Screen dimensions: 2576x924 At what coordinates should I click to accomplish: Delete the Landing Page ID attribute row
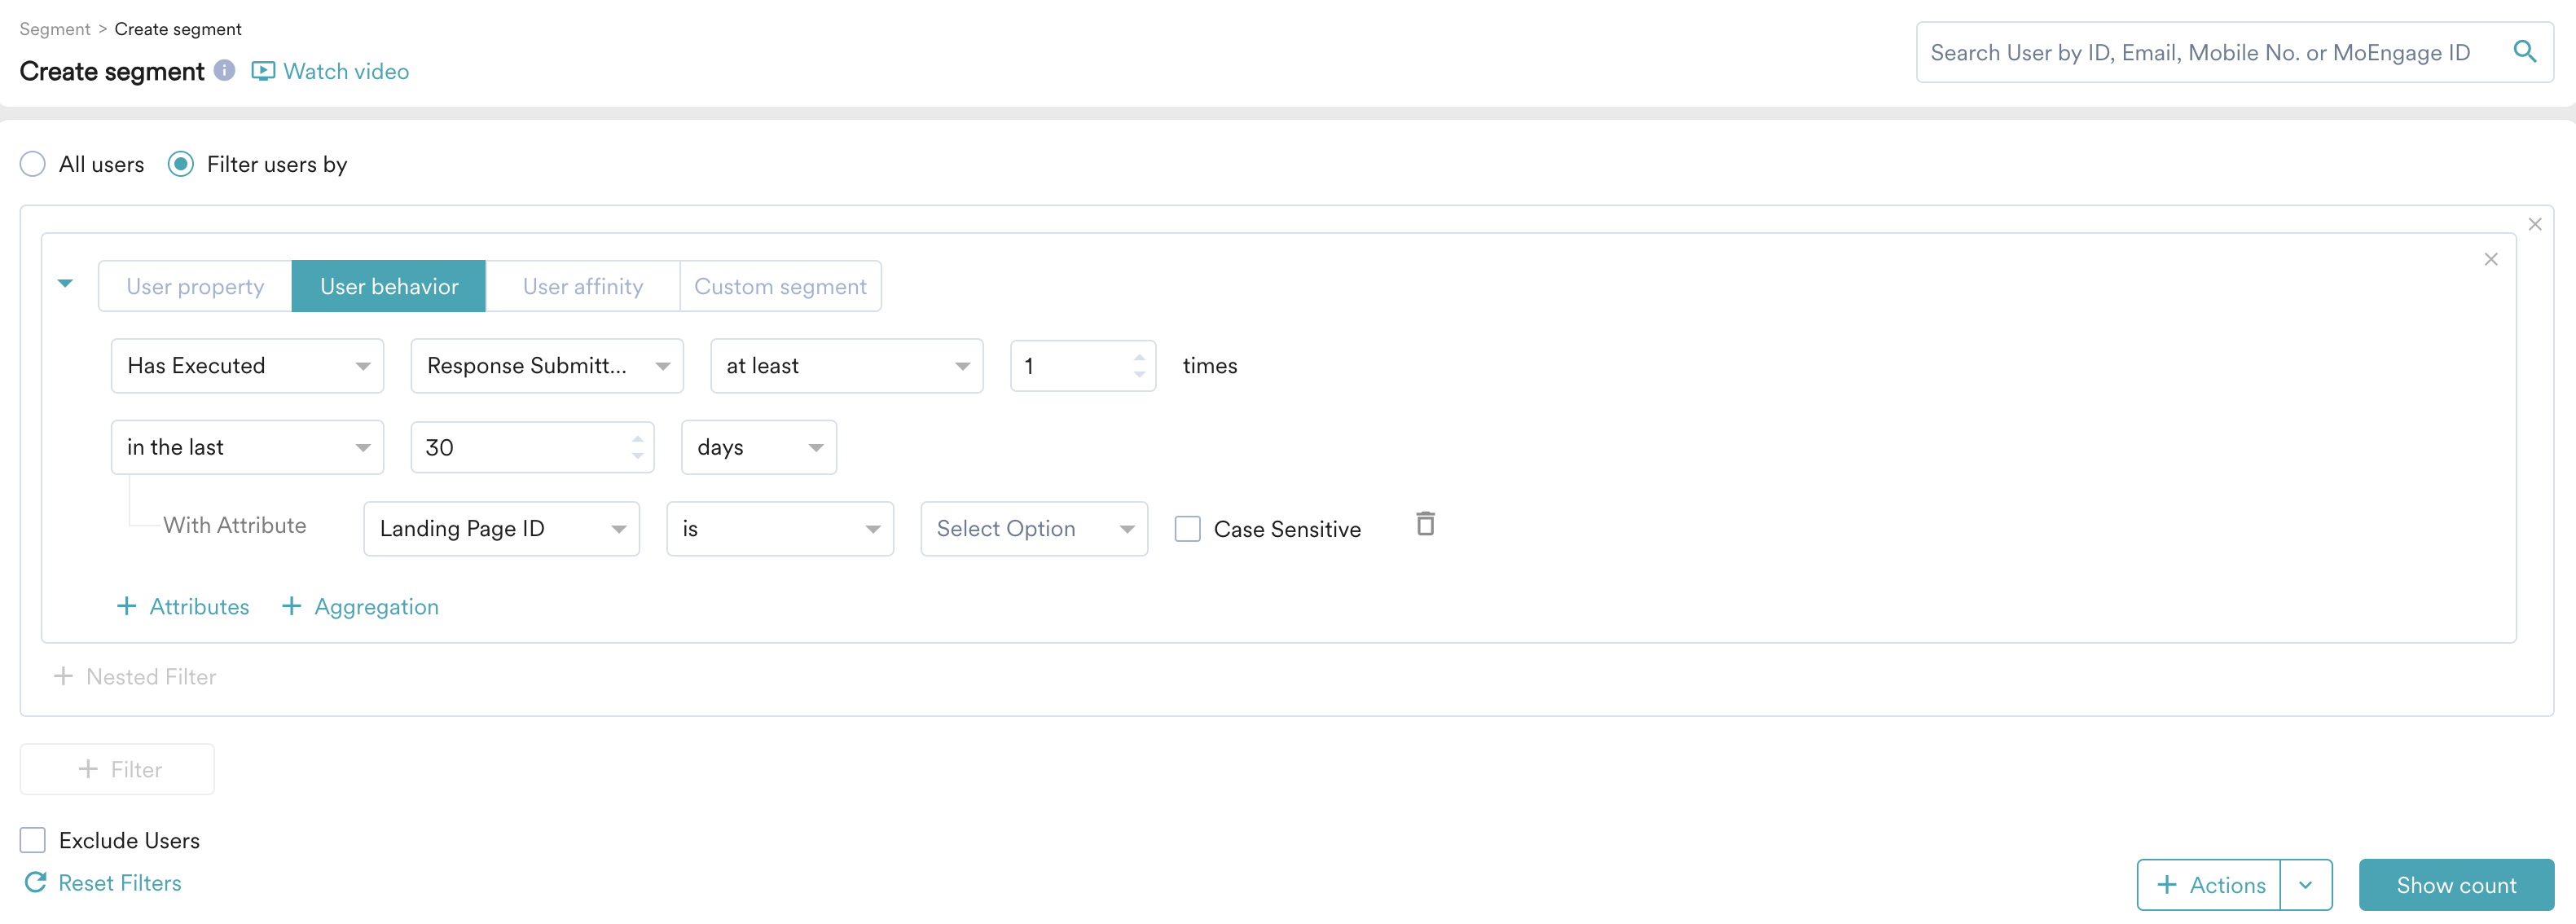[x=1425, y=523]
